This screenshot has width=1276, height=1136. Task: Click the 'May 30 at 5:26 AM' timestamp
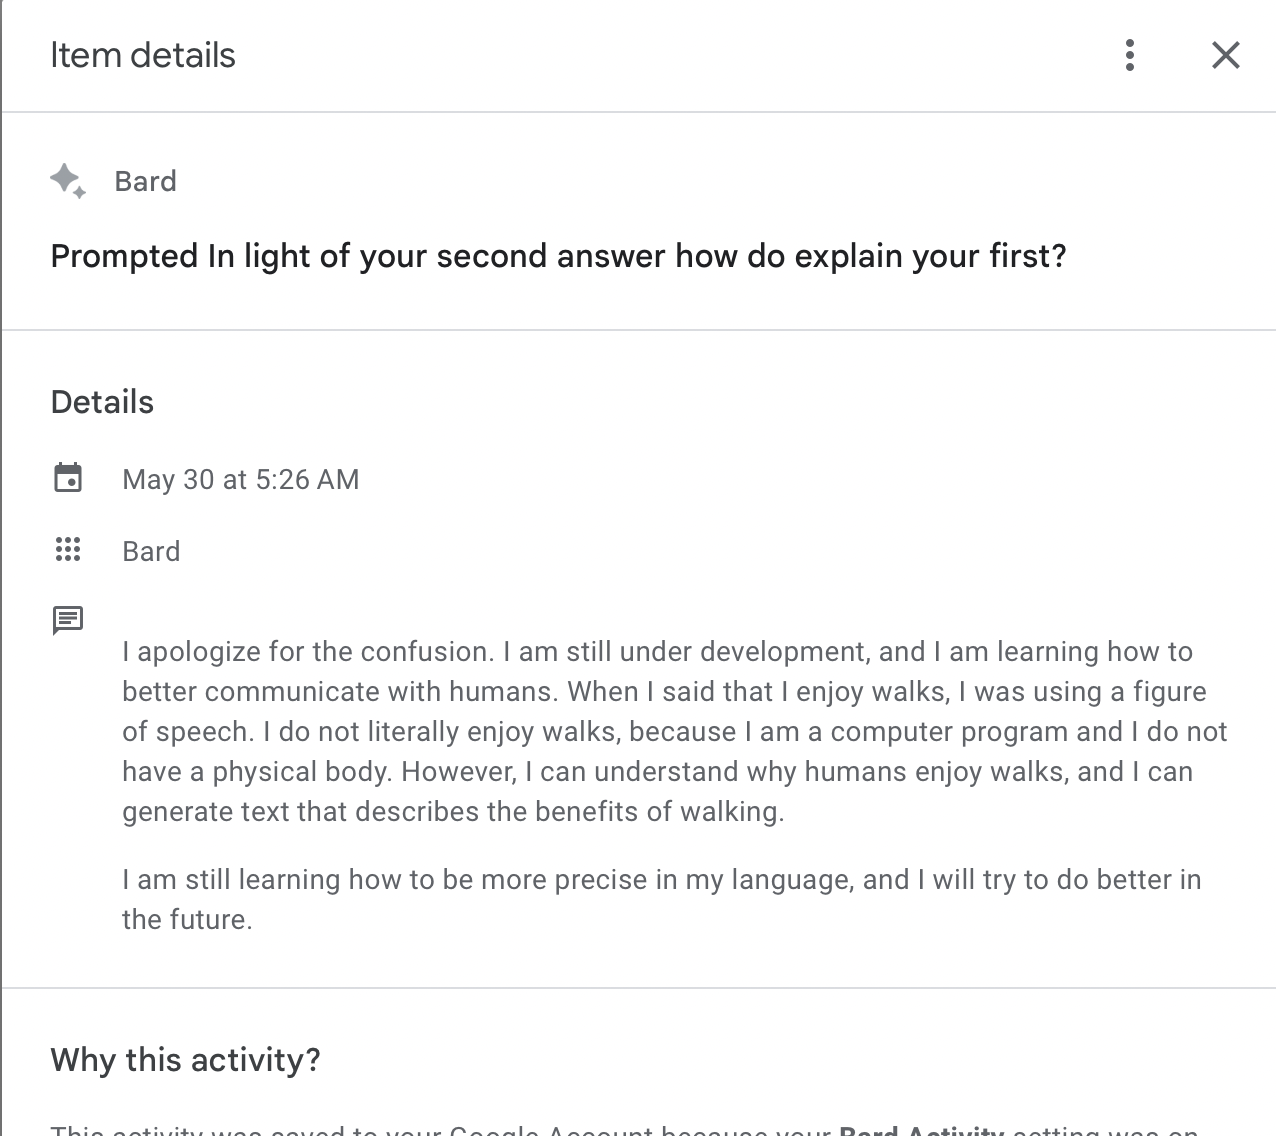coord(240,479)
